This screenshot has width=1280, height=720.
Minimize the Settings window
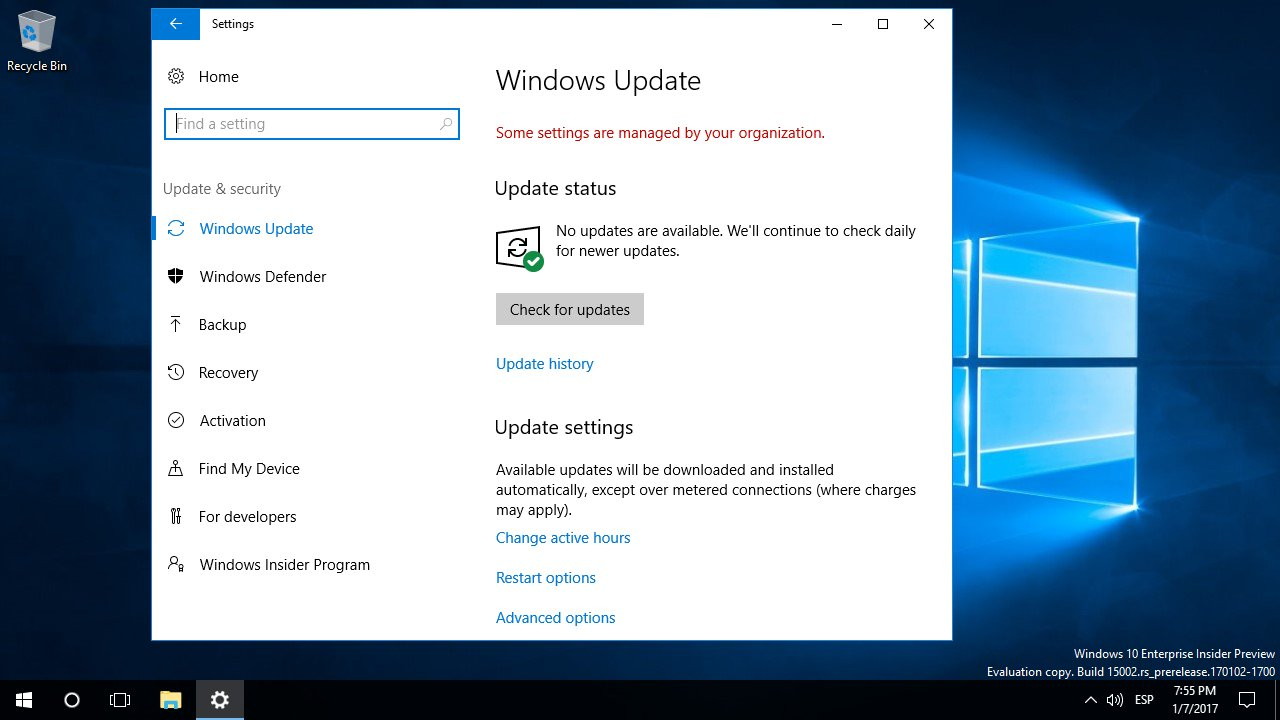(x=837, y=24)
